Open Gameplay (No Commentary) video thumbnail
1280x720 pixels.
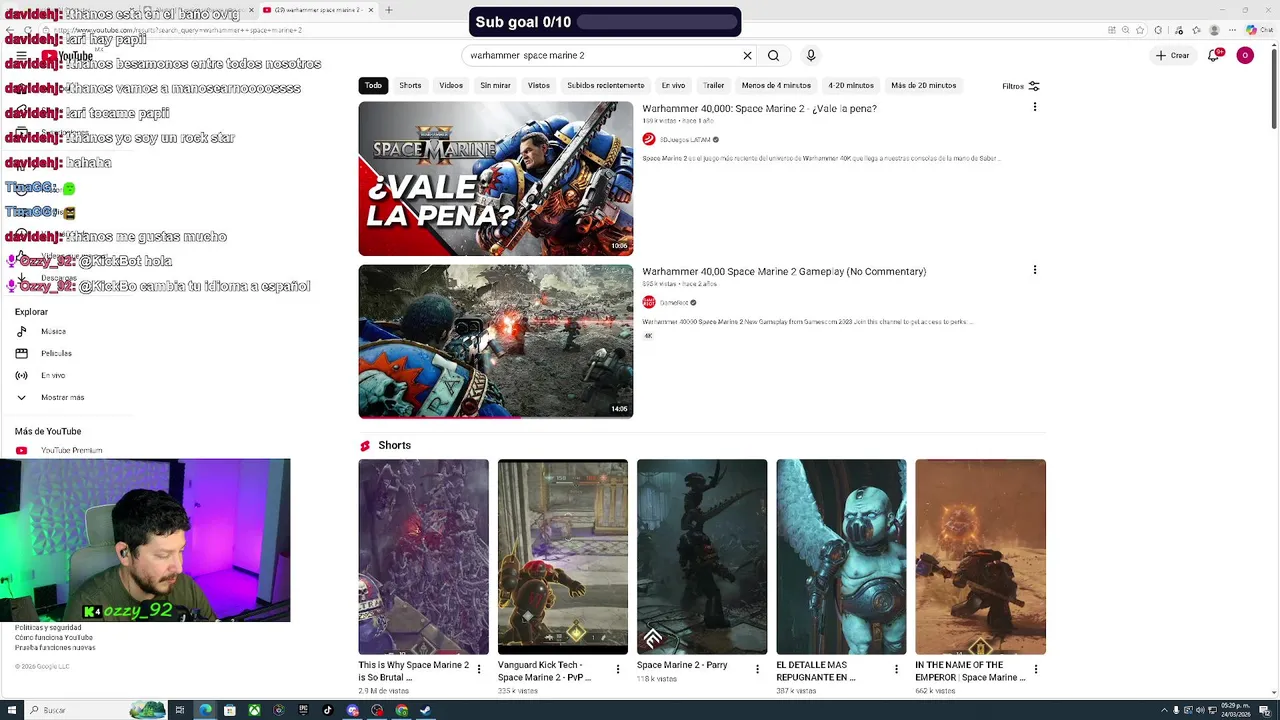tap(496, 341)
